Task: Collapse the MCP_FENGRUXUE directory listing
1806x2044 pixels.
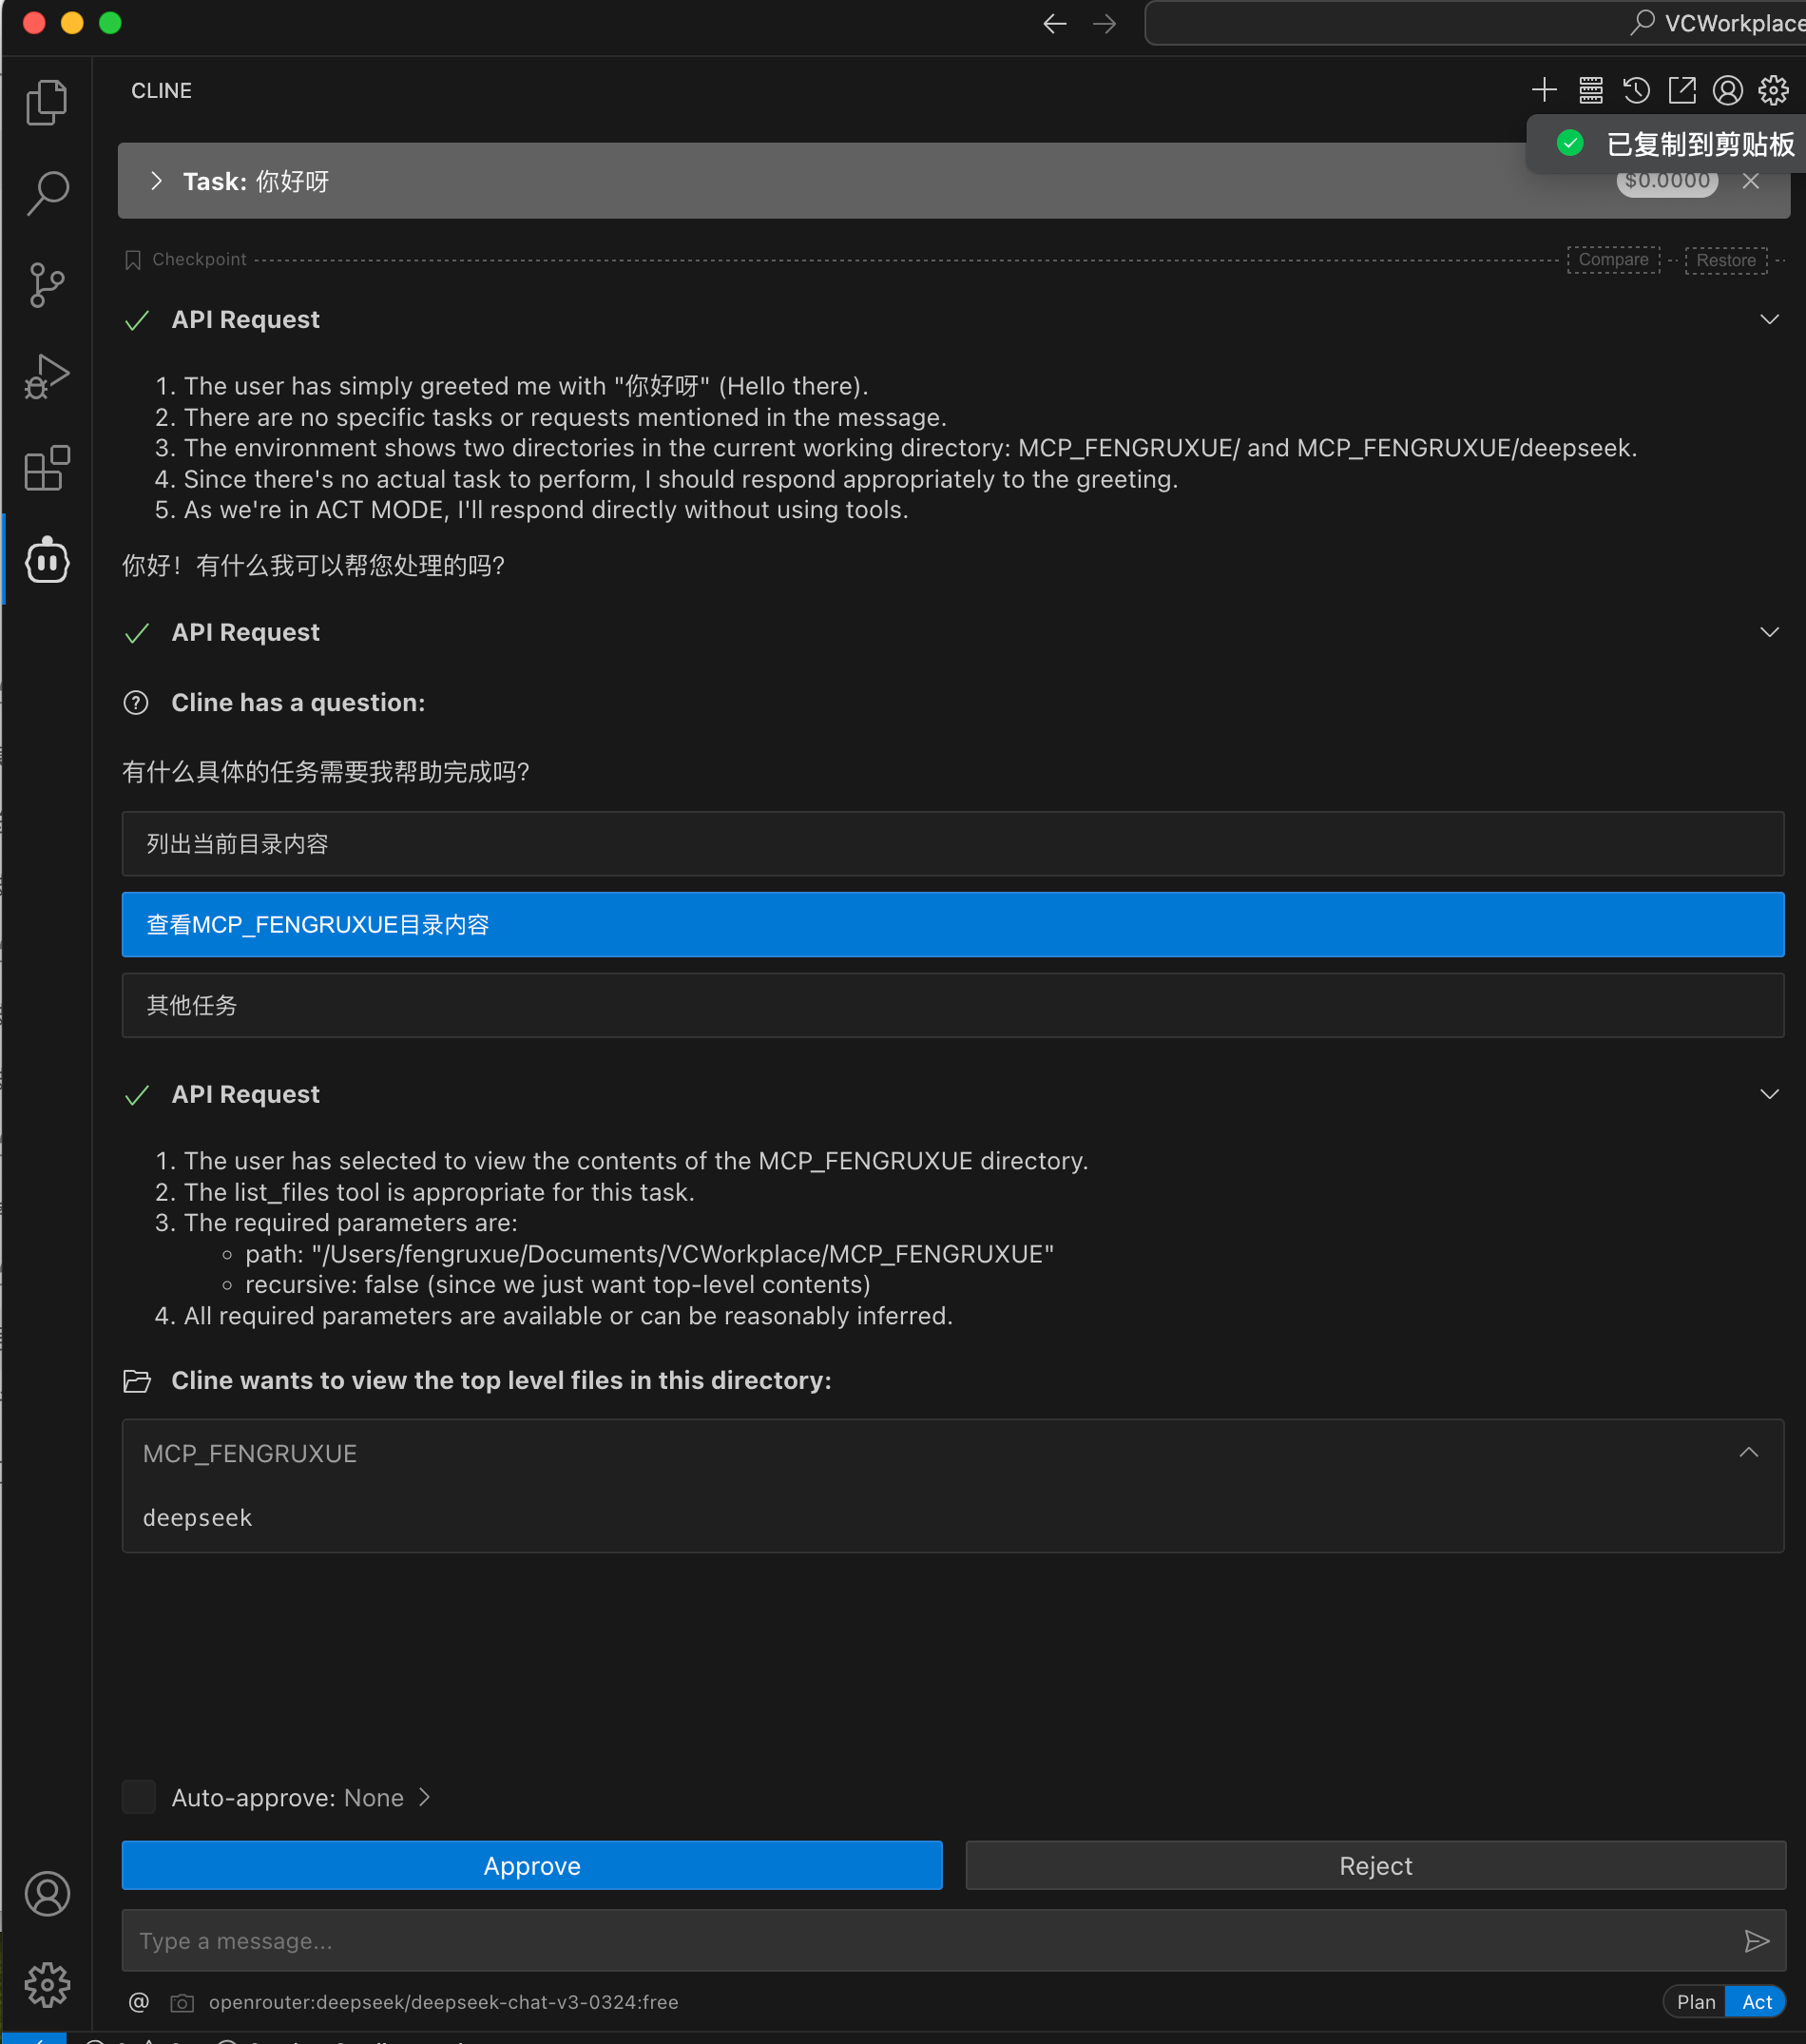Action: (1748, 1452)
